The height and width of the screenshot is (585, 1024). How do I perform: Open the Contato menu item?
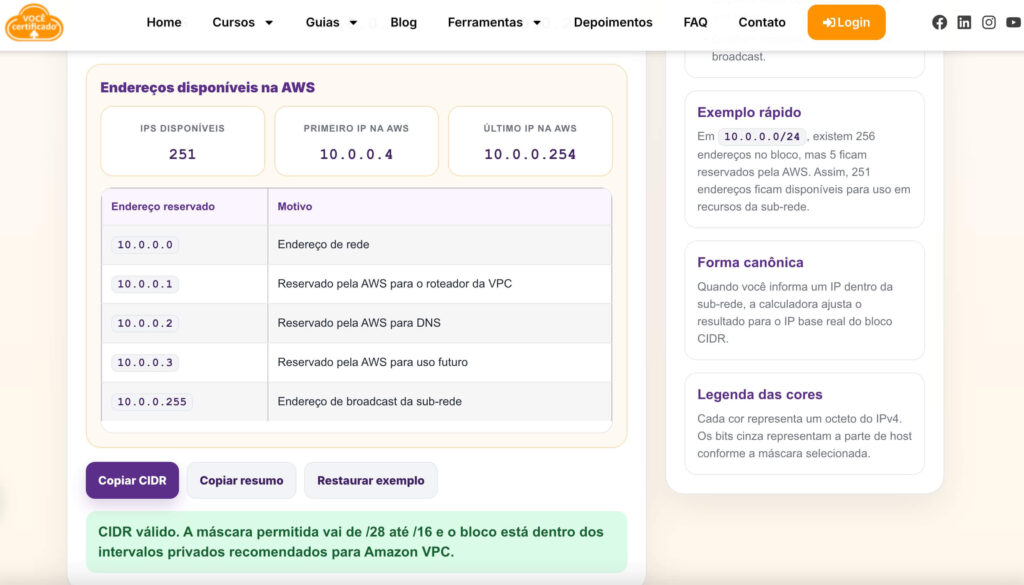(761, 22)
